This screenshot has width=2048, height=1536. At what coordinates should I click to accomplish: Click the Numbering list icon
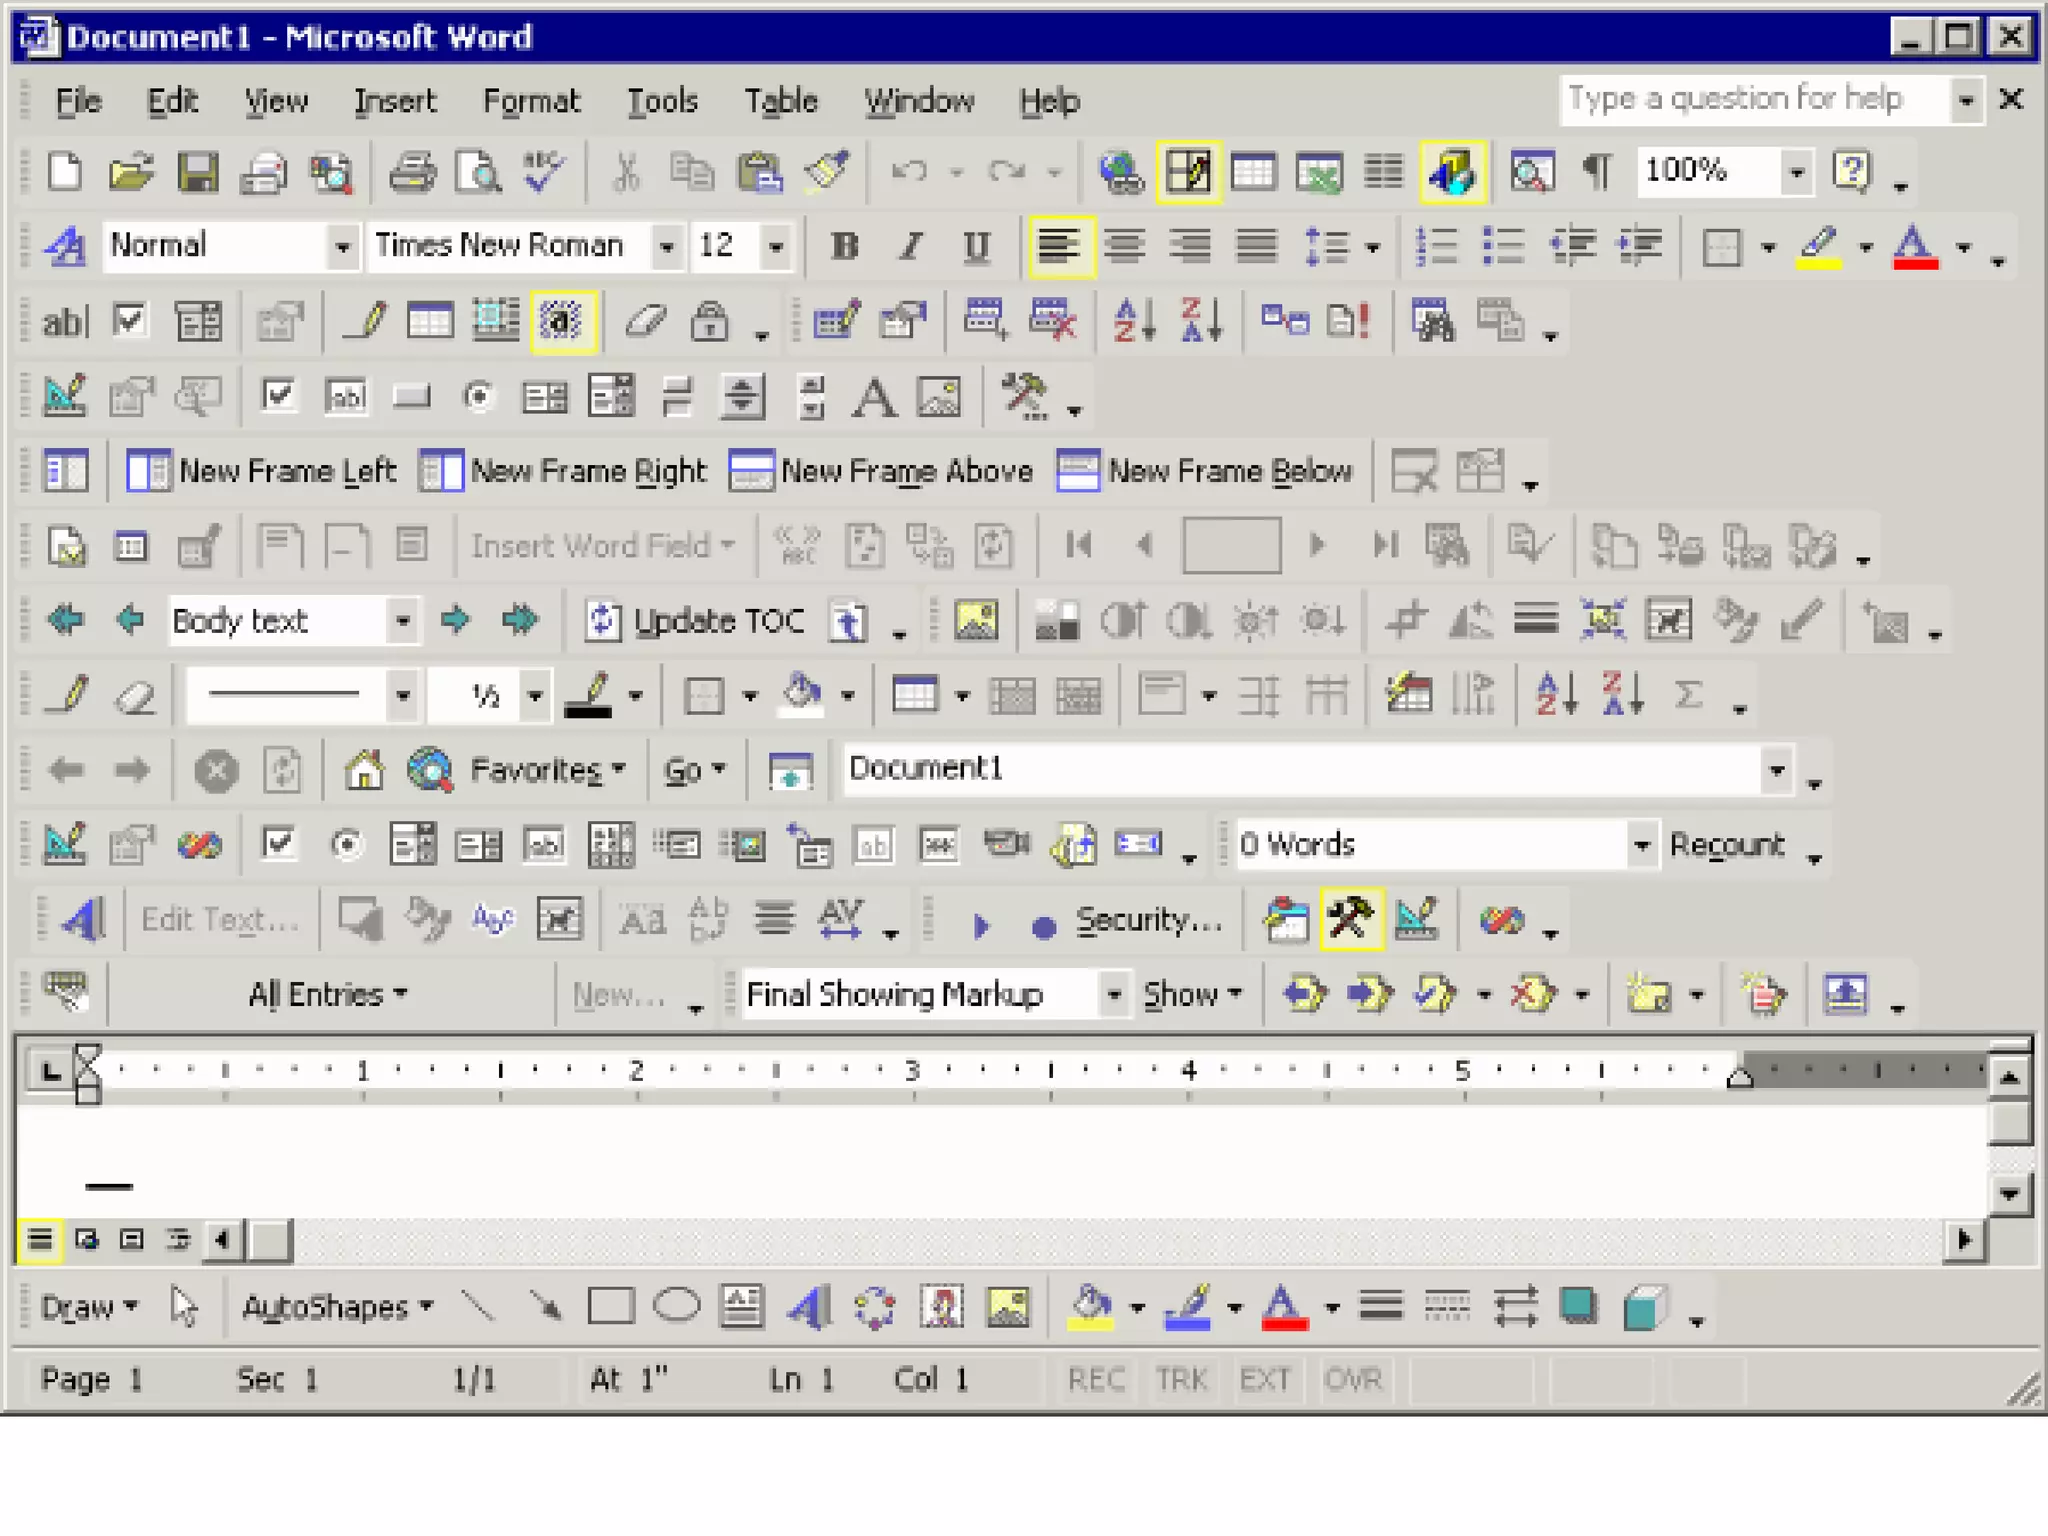pos(1437,246)
